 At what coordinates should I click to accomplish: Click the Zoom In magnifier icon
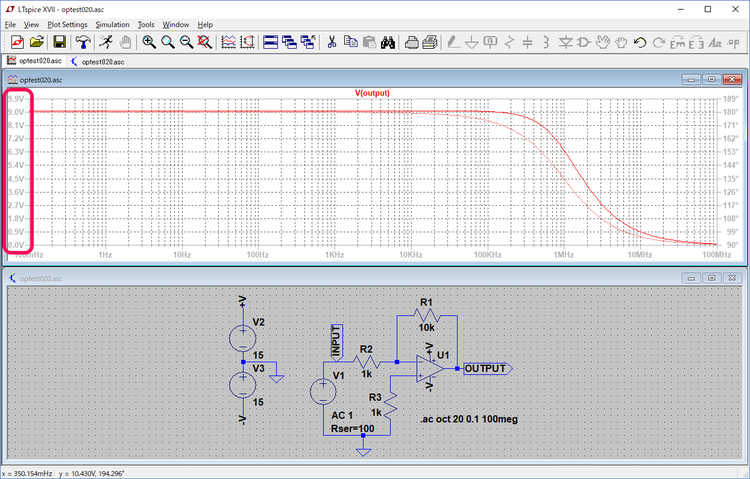(148, 42)
